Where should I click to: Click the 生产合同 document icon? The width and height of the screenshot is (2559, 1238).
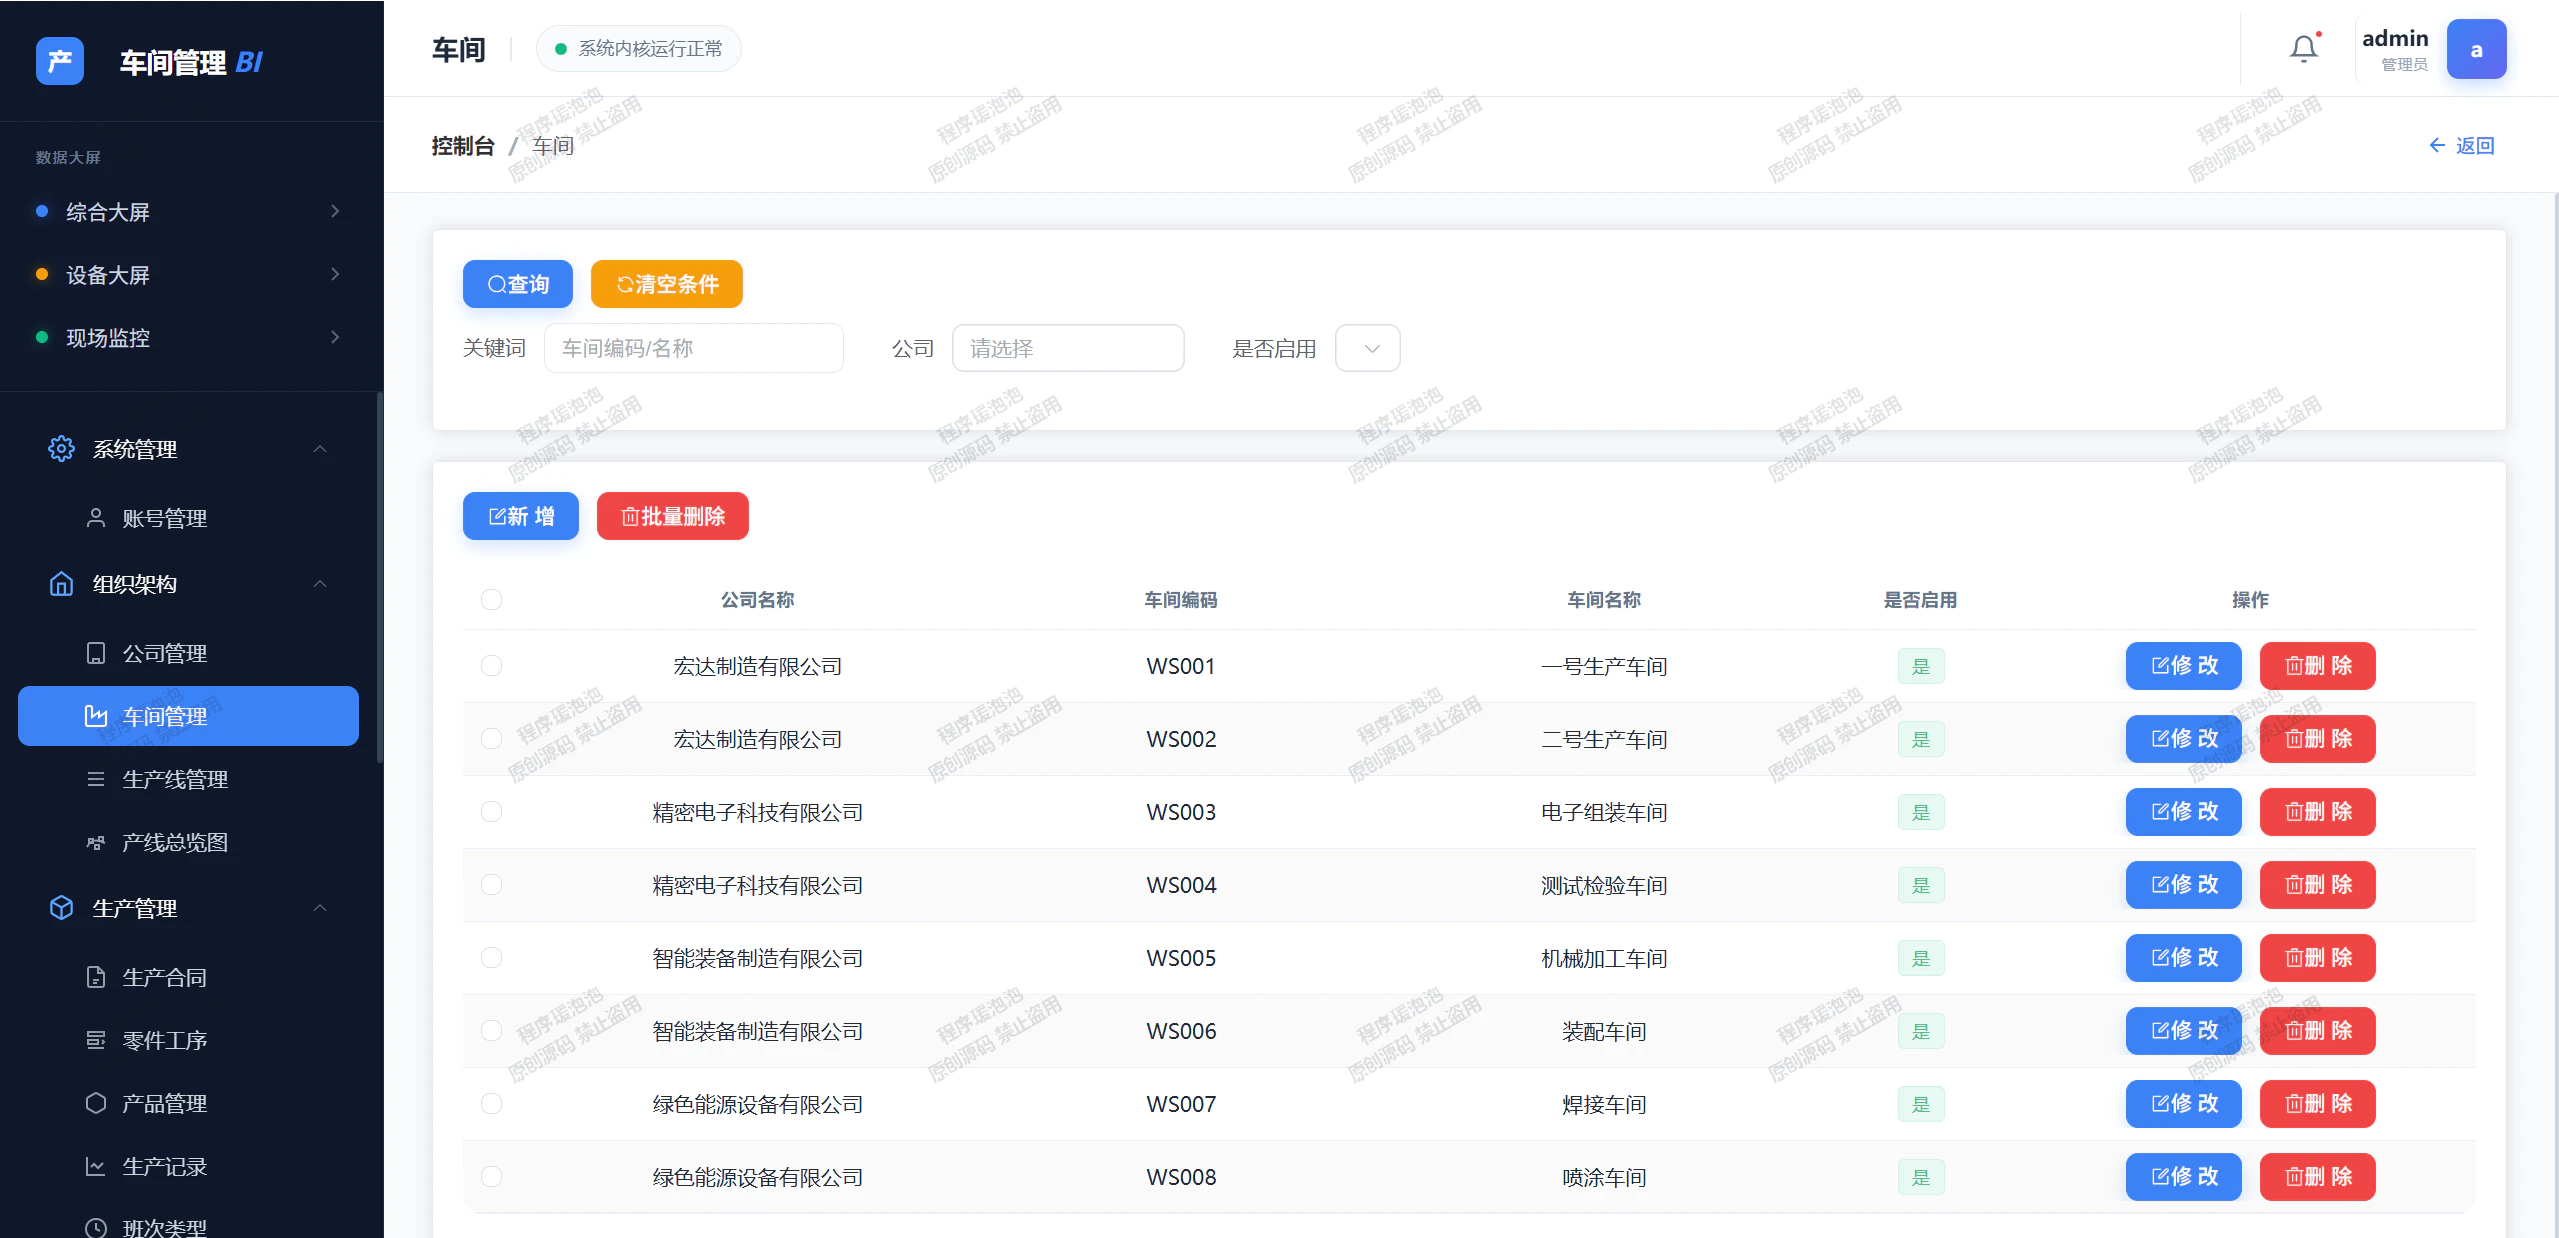click(x=96, y=977)
